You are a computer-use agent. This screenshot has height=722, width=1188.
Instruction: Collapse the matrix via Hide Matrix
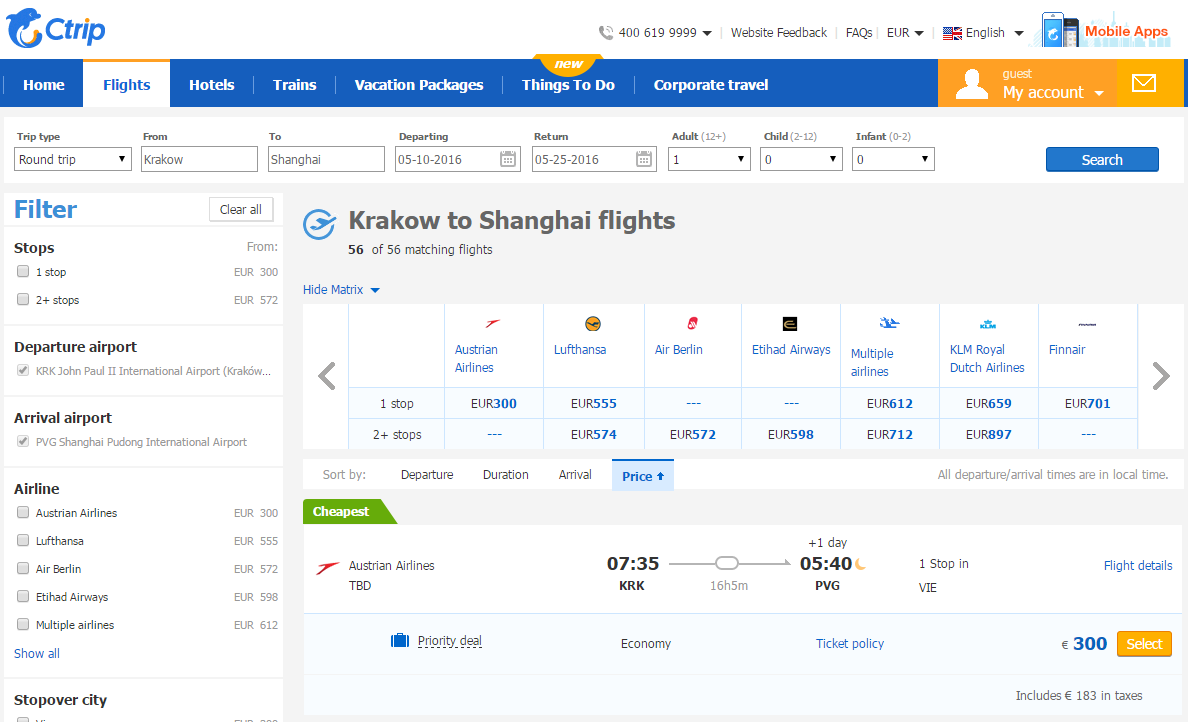pyautogui.click(x=341, y=289)
